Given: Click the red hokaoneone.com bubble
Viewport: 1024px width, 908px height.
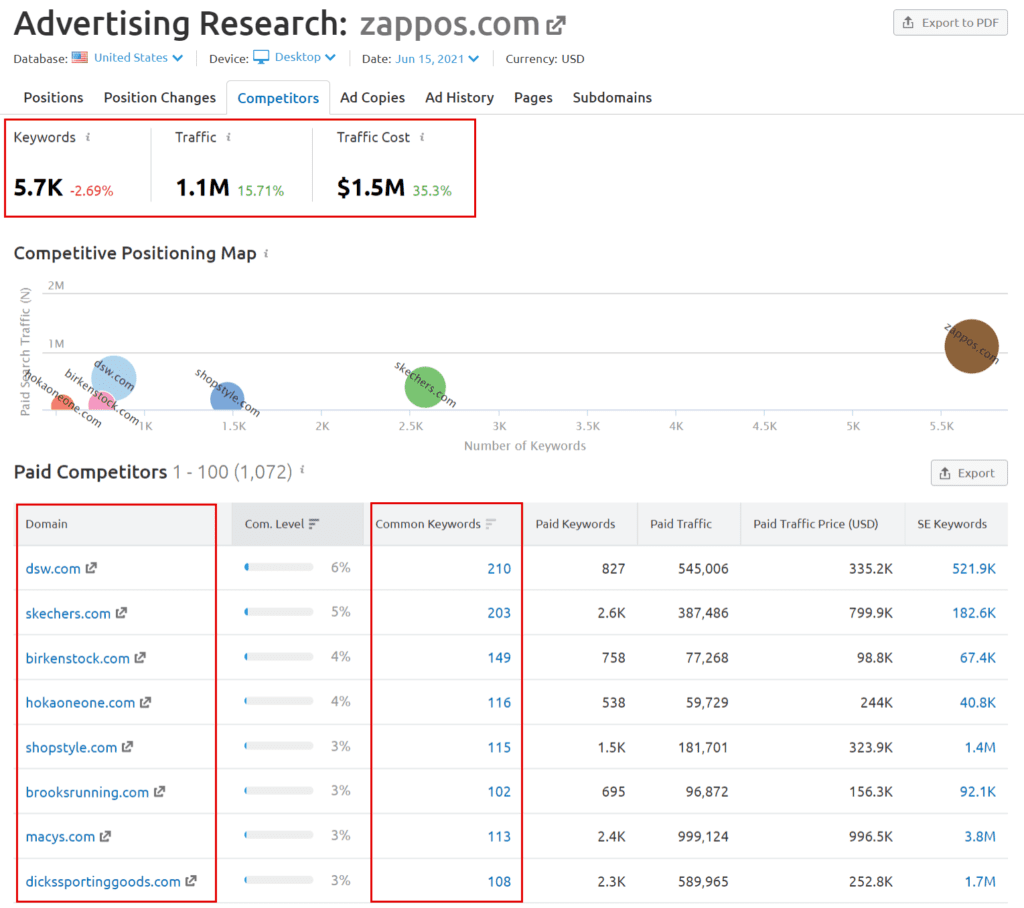Looking at the screenshot, I should pyautogui.click(x=63, y=403).
